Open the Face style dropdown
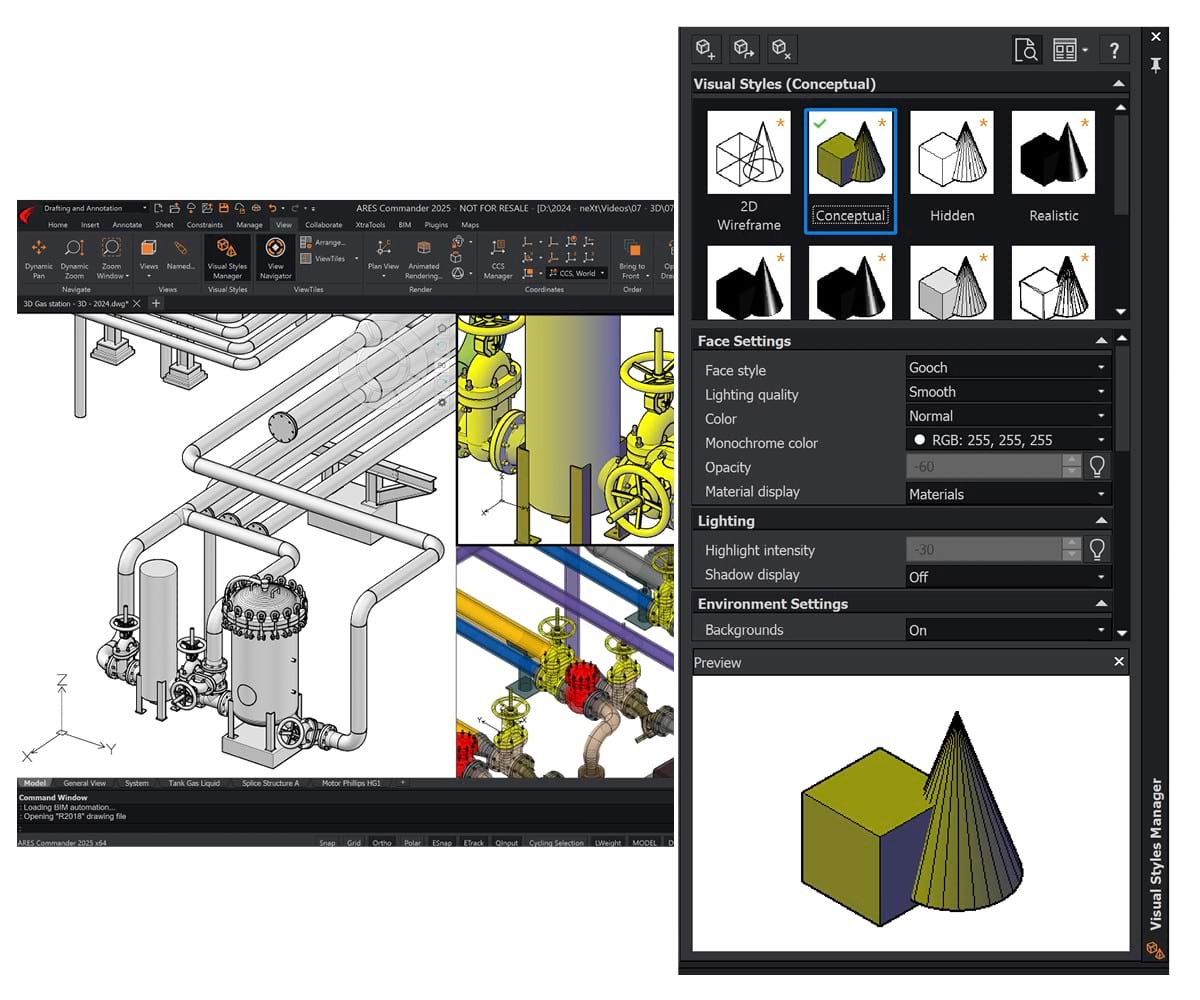Viewport: 1200px width, 1000px height. (x=1007, y=368)
